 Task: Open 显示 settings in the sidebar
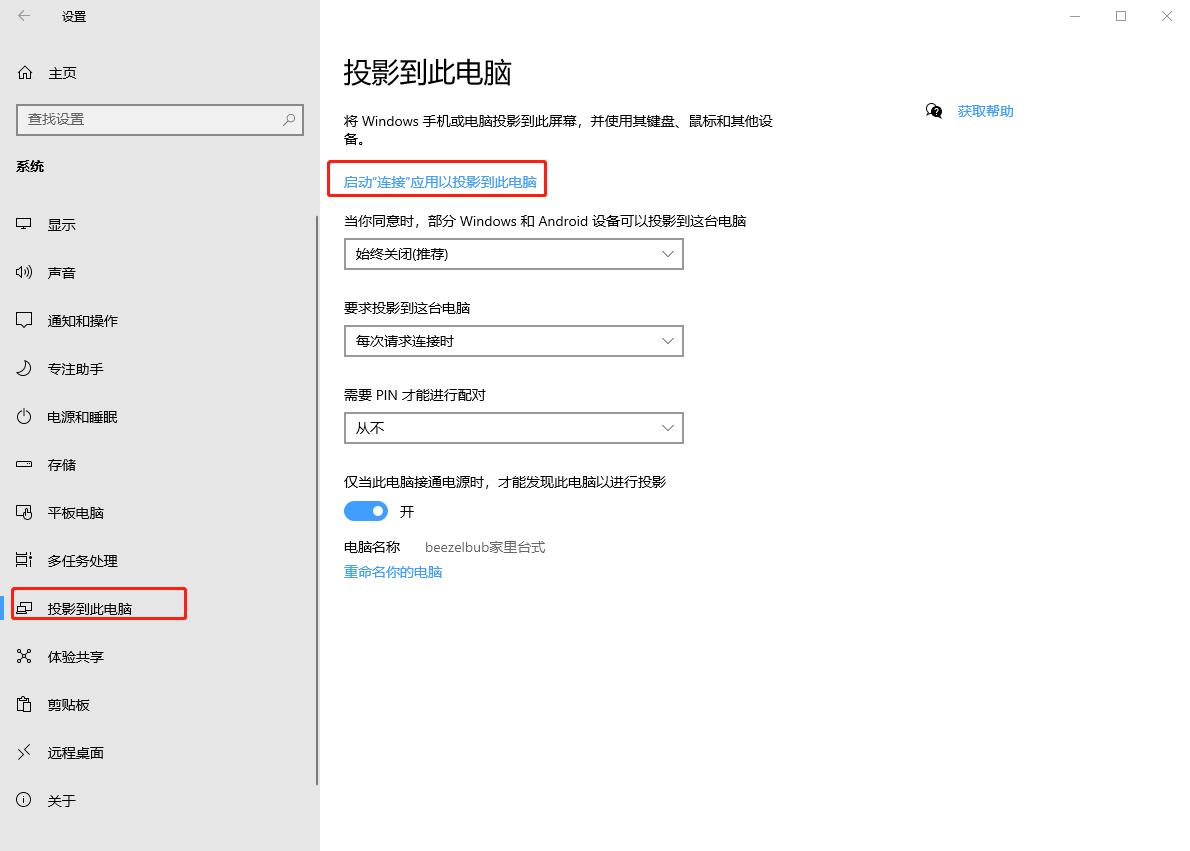click(x=60, y=224)
